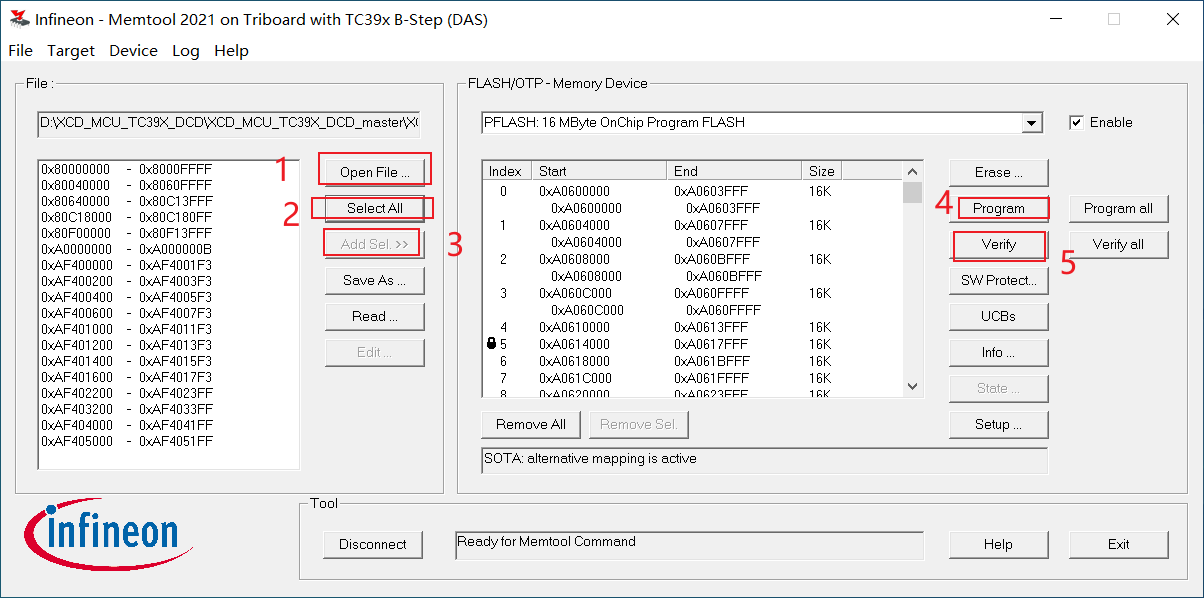Select sector index 2 row 0xA0608000
The image size is (1204, 598).
pos(693,259)
